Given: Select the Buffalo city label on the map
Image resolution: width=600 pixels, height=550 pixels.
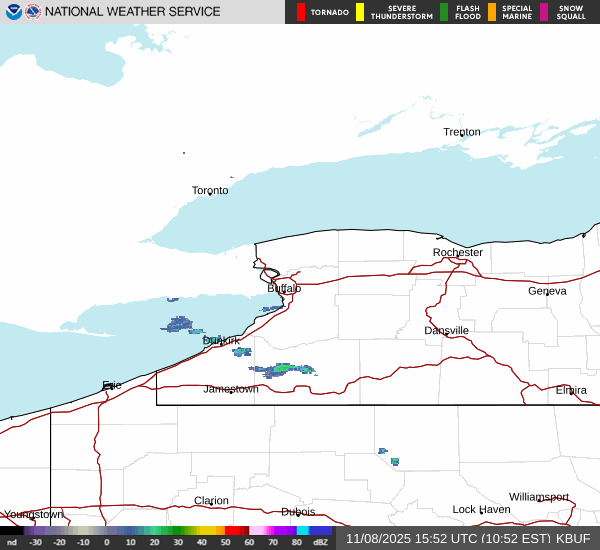Looking at the screenshot, I should coord(284,288).
